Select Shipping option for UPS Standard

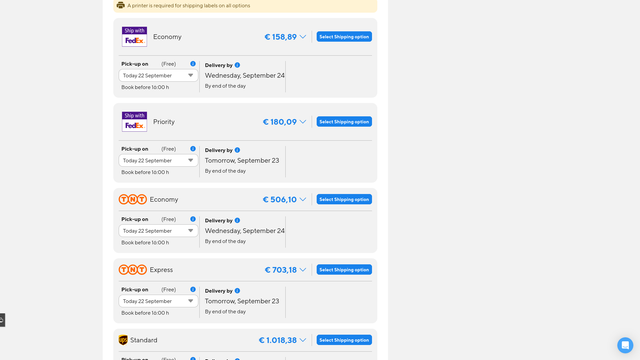click(x=344, y=340)
